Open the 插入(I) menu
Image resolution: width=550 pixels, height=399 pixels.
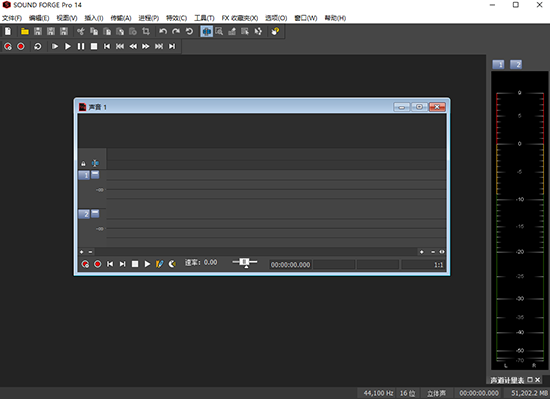coord(94,18)
